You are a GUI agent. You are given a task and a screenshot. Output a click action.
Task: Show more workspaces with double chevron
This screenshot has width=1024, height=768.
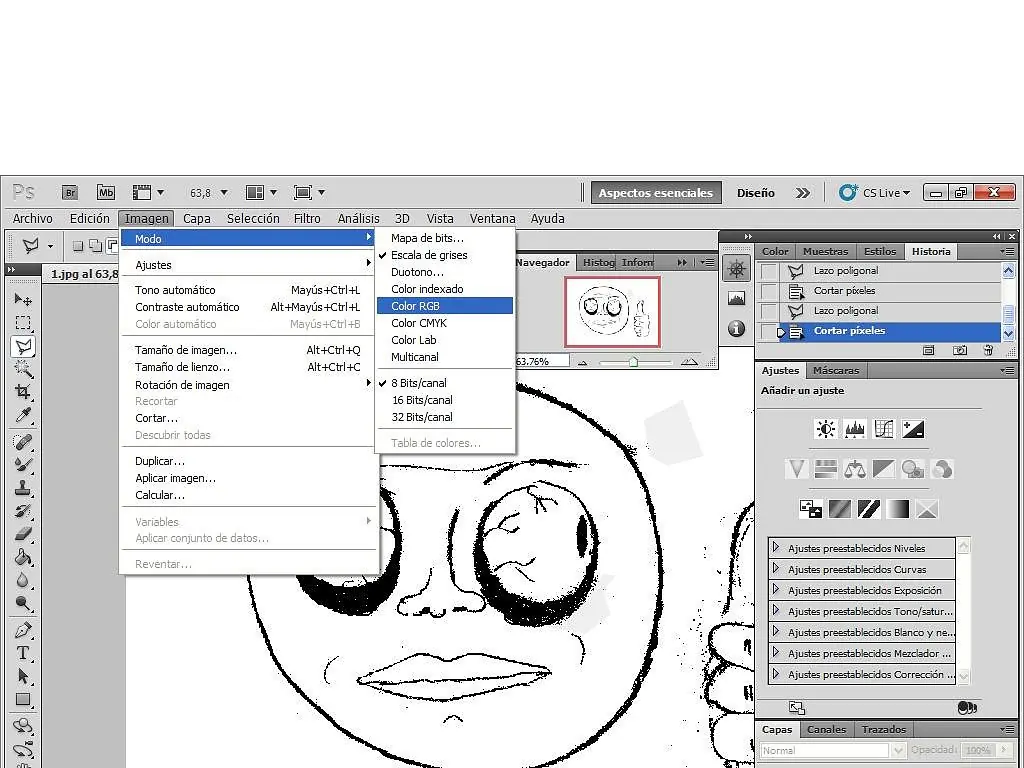803,193
